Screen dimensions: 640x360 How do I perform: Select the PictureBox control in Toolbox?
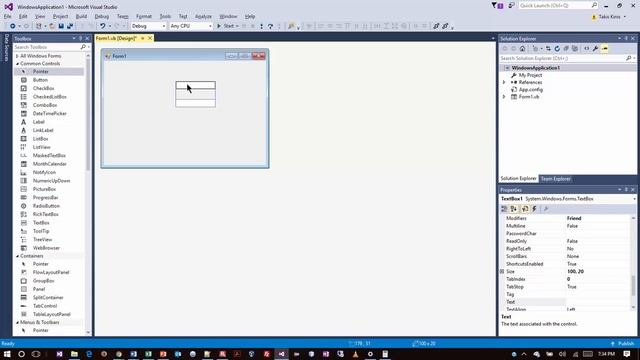coord(44,189)
